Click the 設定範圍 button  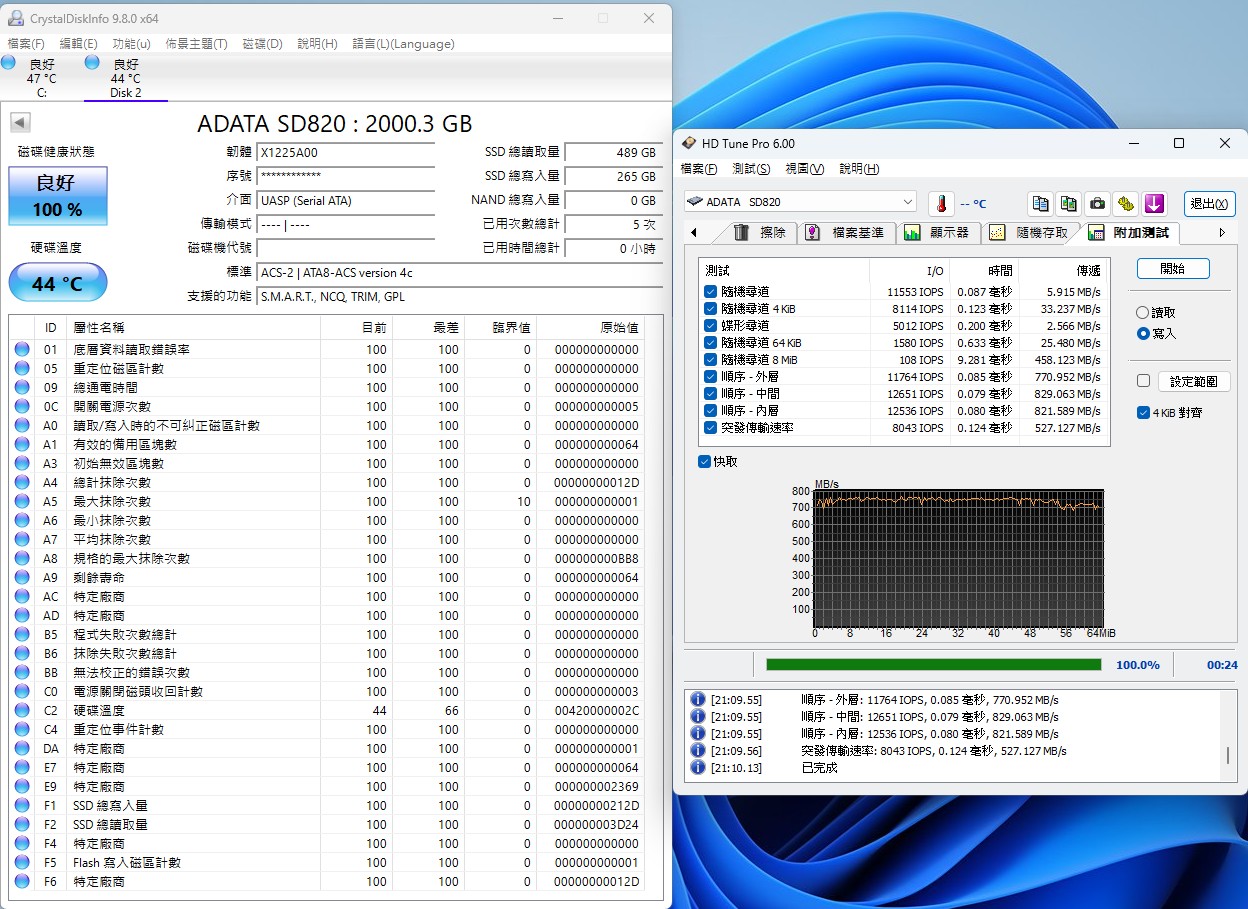1194,381
